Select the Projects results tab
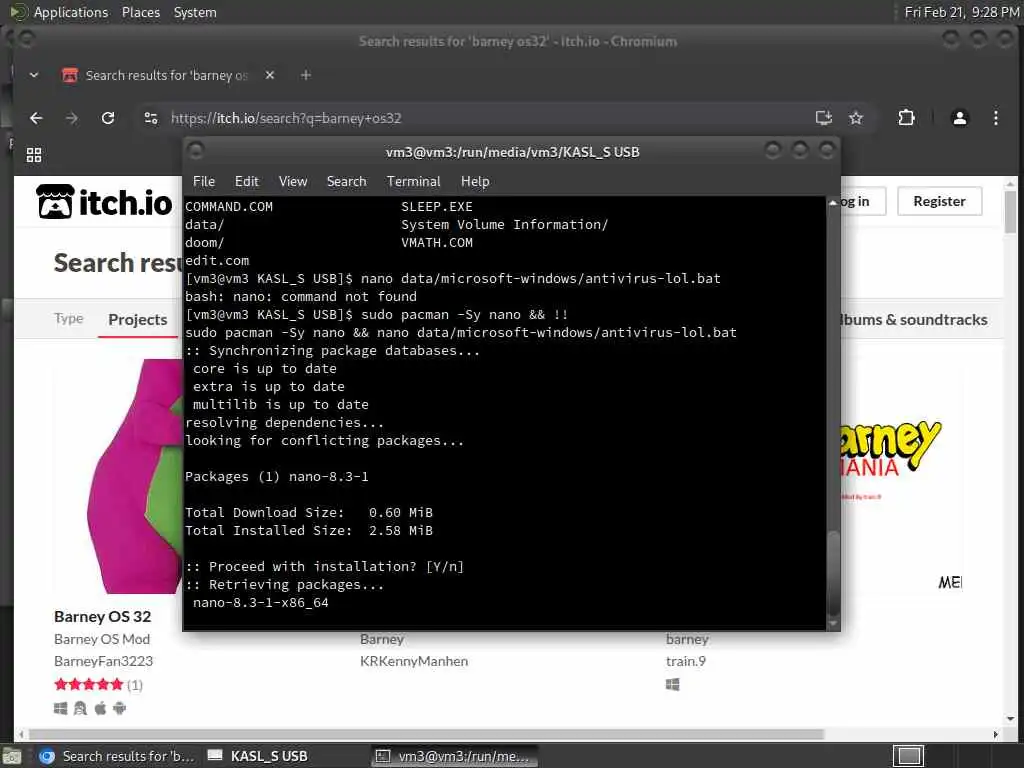Image resolution: width=1024 pixels, height=768 pixels. (x=138, y=319)
